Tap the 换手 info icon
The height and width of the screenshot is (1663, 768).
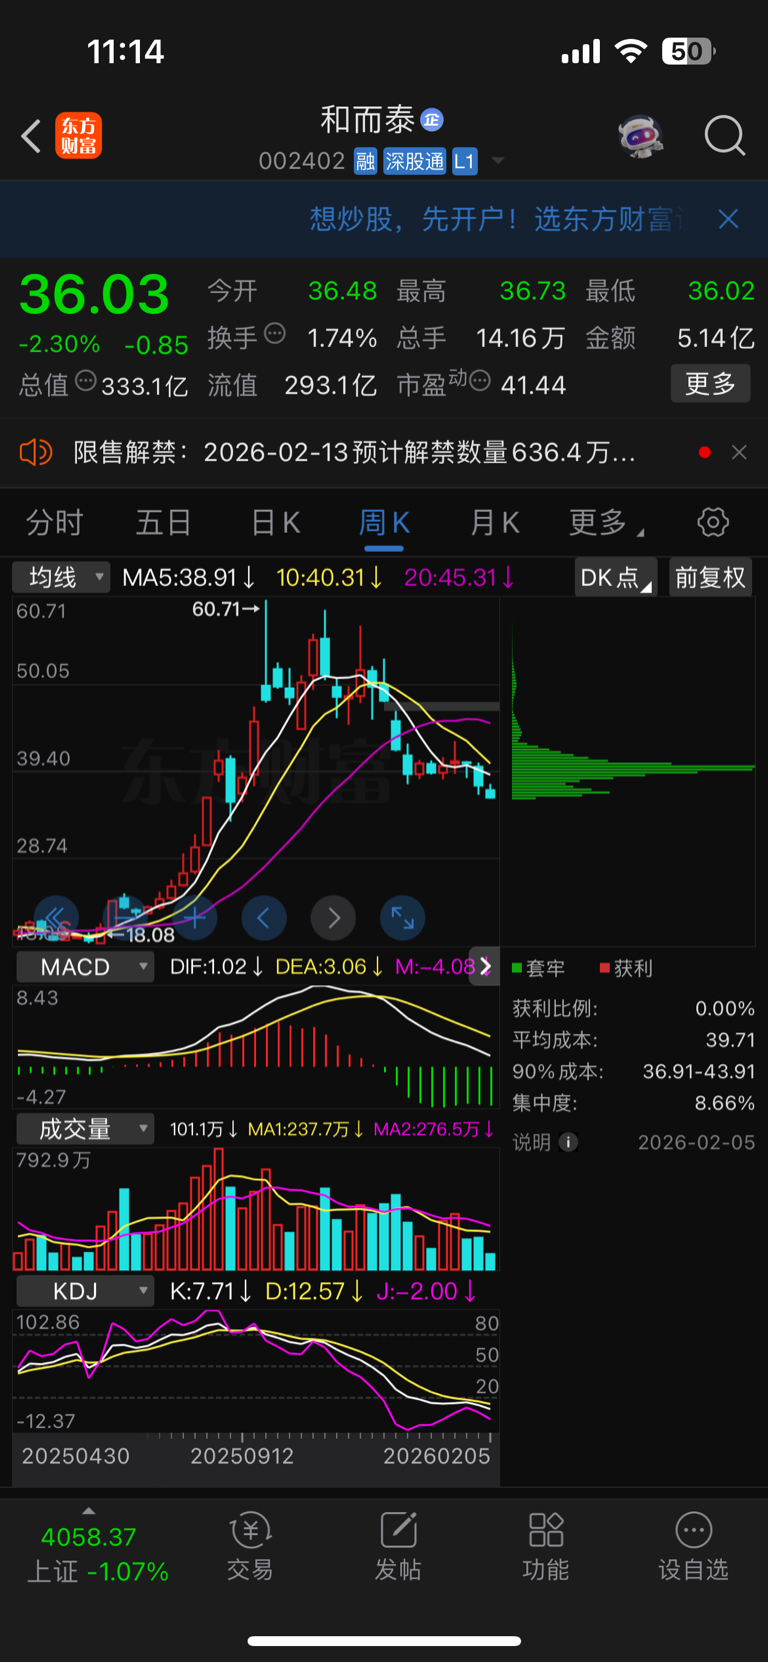click(275, 334)
